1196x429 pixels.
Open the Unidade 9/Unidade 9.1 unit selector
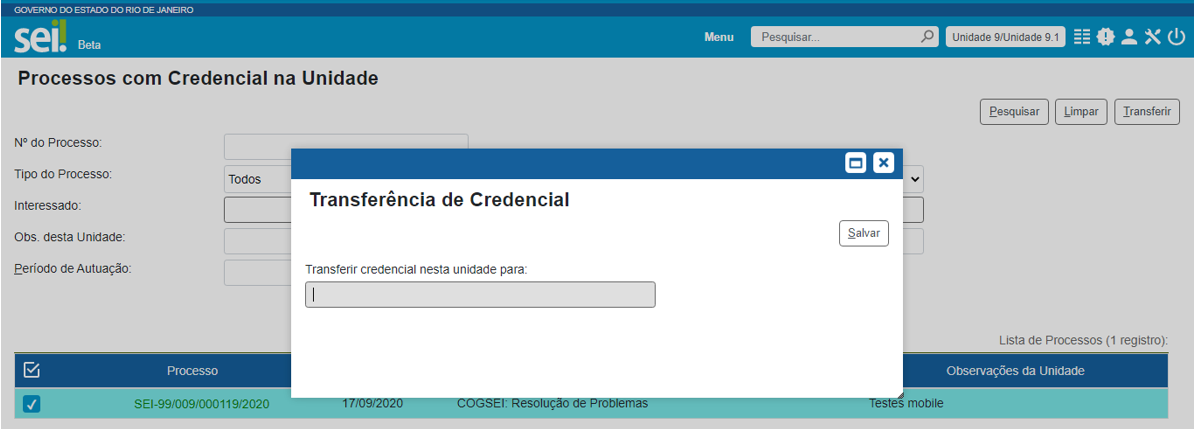coord(1005,37)
